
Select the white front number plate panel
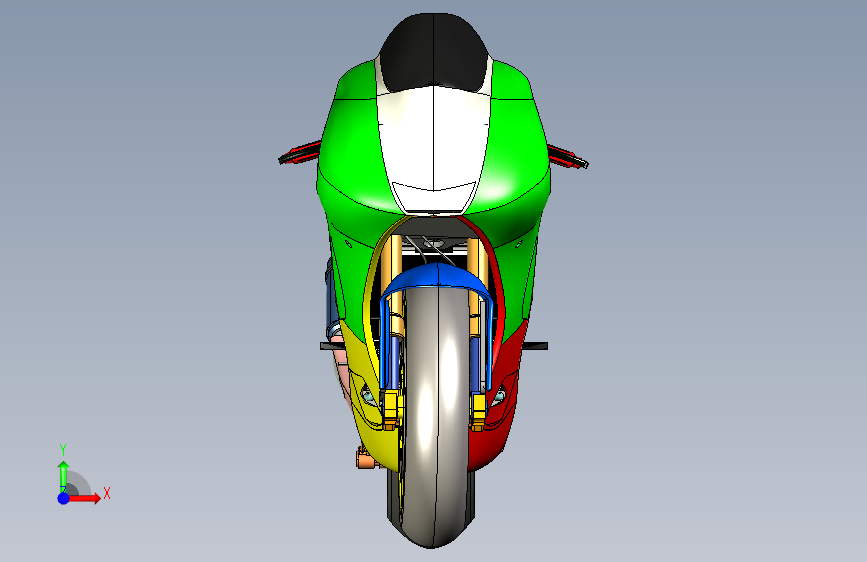coord(434,149)
